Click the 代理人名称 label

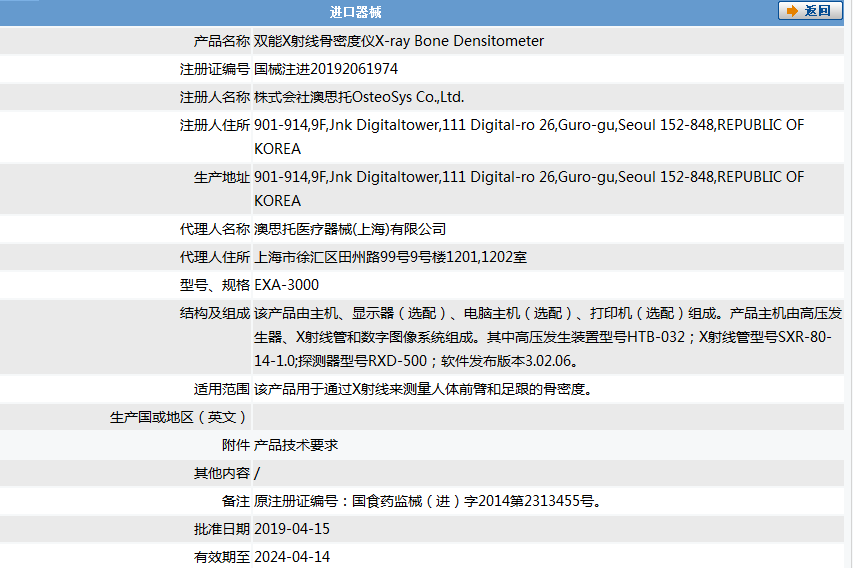pyautogui.click(x=214, y=229)
